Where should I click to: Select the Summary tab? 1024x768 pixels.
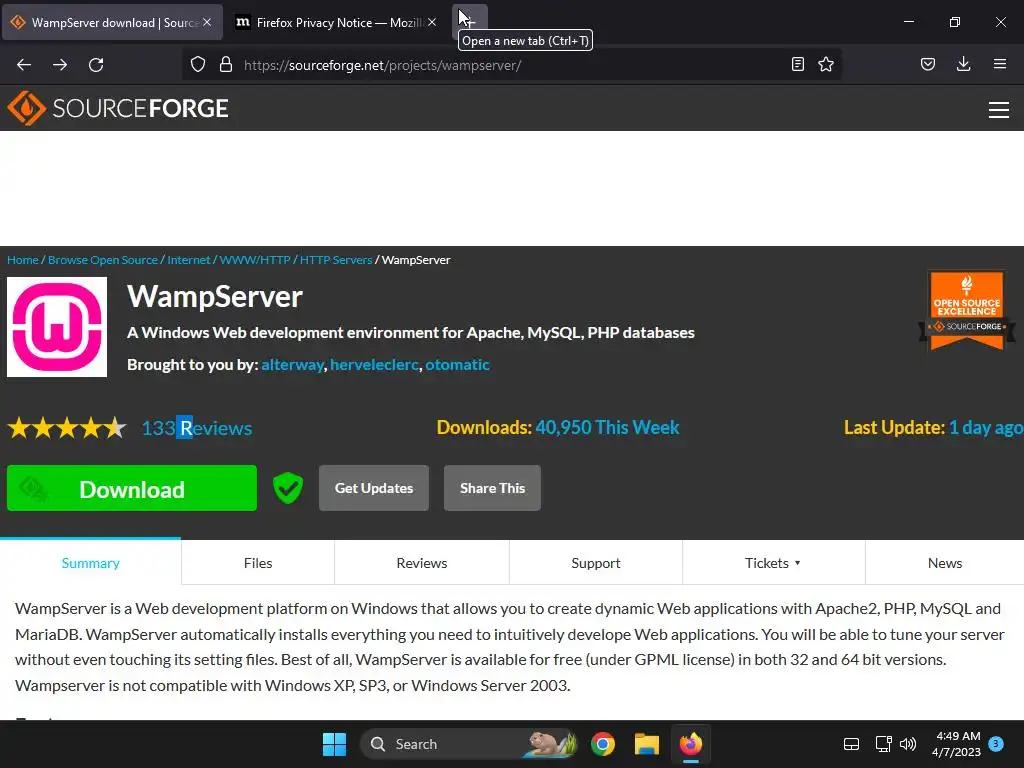tap(91, 562)
